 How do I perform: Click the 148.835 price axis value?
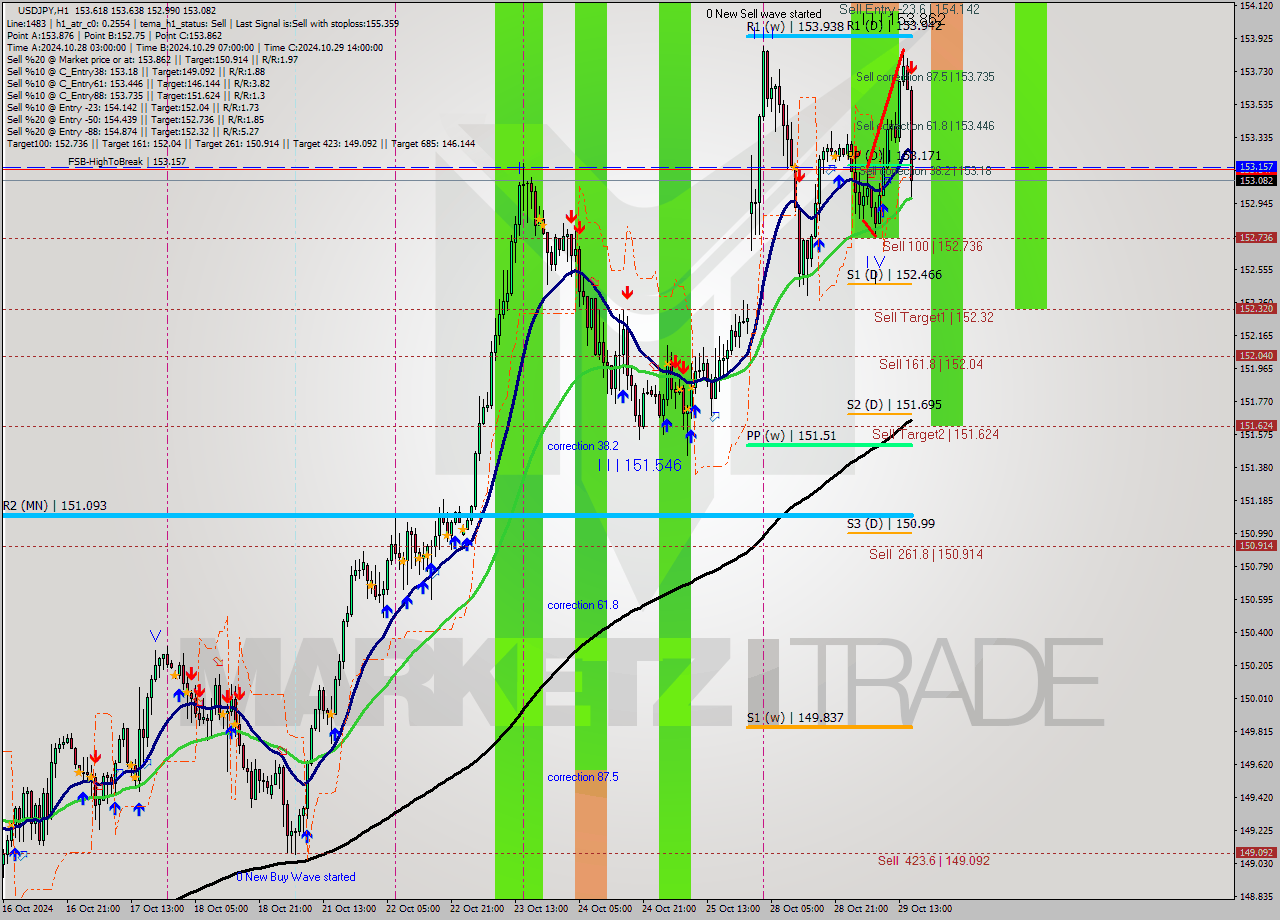(x=1257, y=896)
